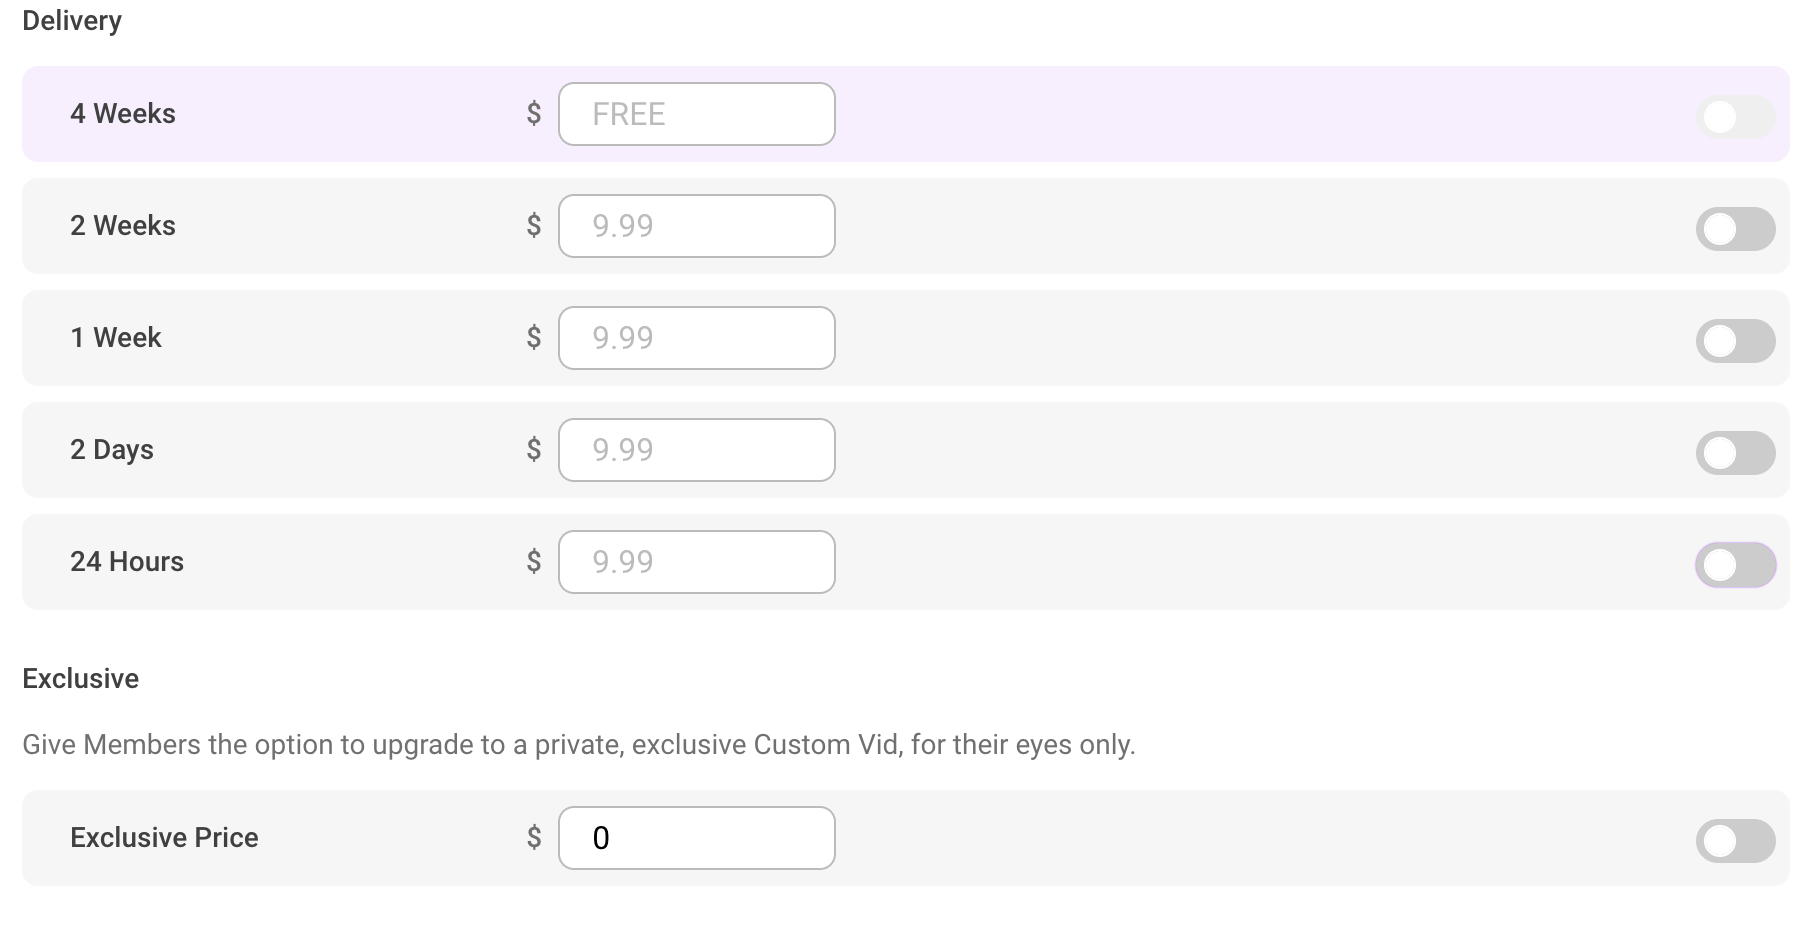The height and width of the screenshot is (928, 1818).
Task: Click the 4 Weeks FREE price field
Action: pyautogui.click(x=696, y=114)
